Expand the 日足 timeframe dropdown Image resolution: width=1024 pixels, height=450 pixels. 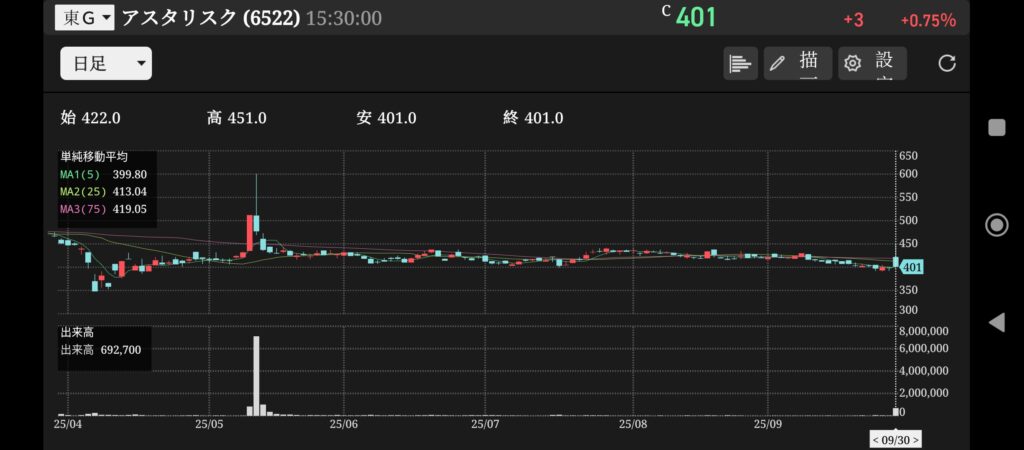click(106, 64)
